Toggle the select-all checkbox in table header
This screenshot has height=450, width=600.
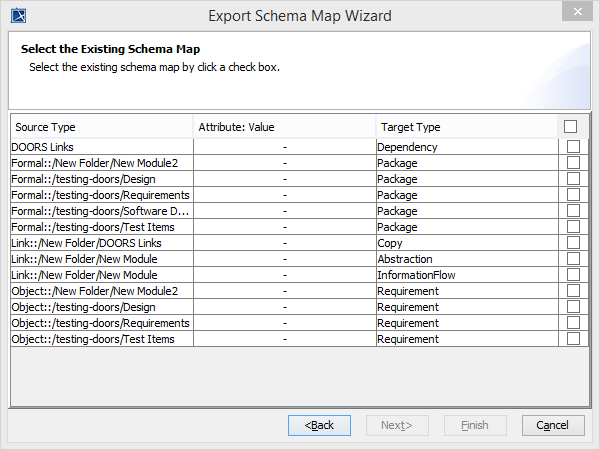coord(571,127)
